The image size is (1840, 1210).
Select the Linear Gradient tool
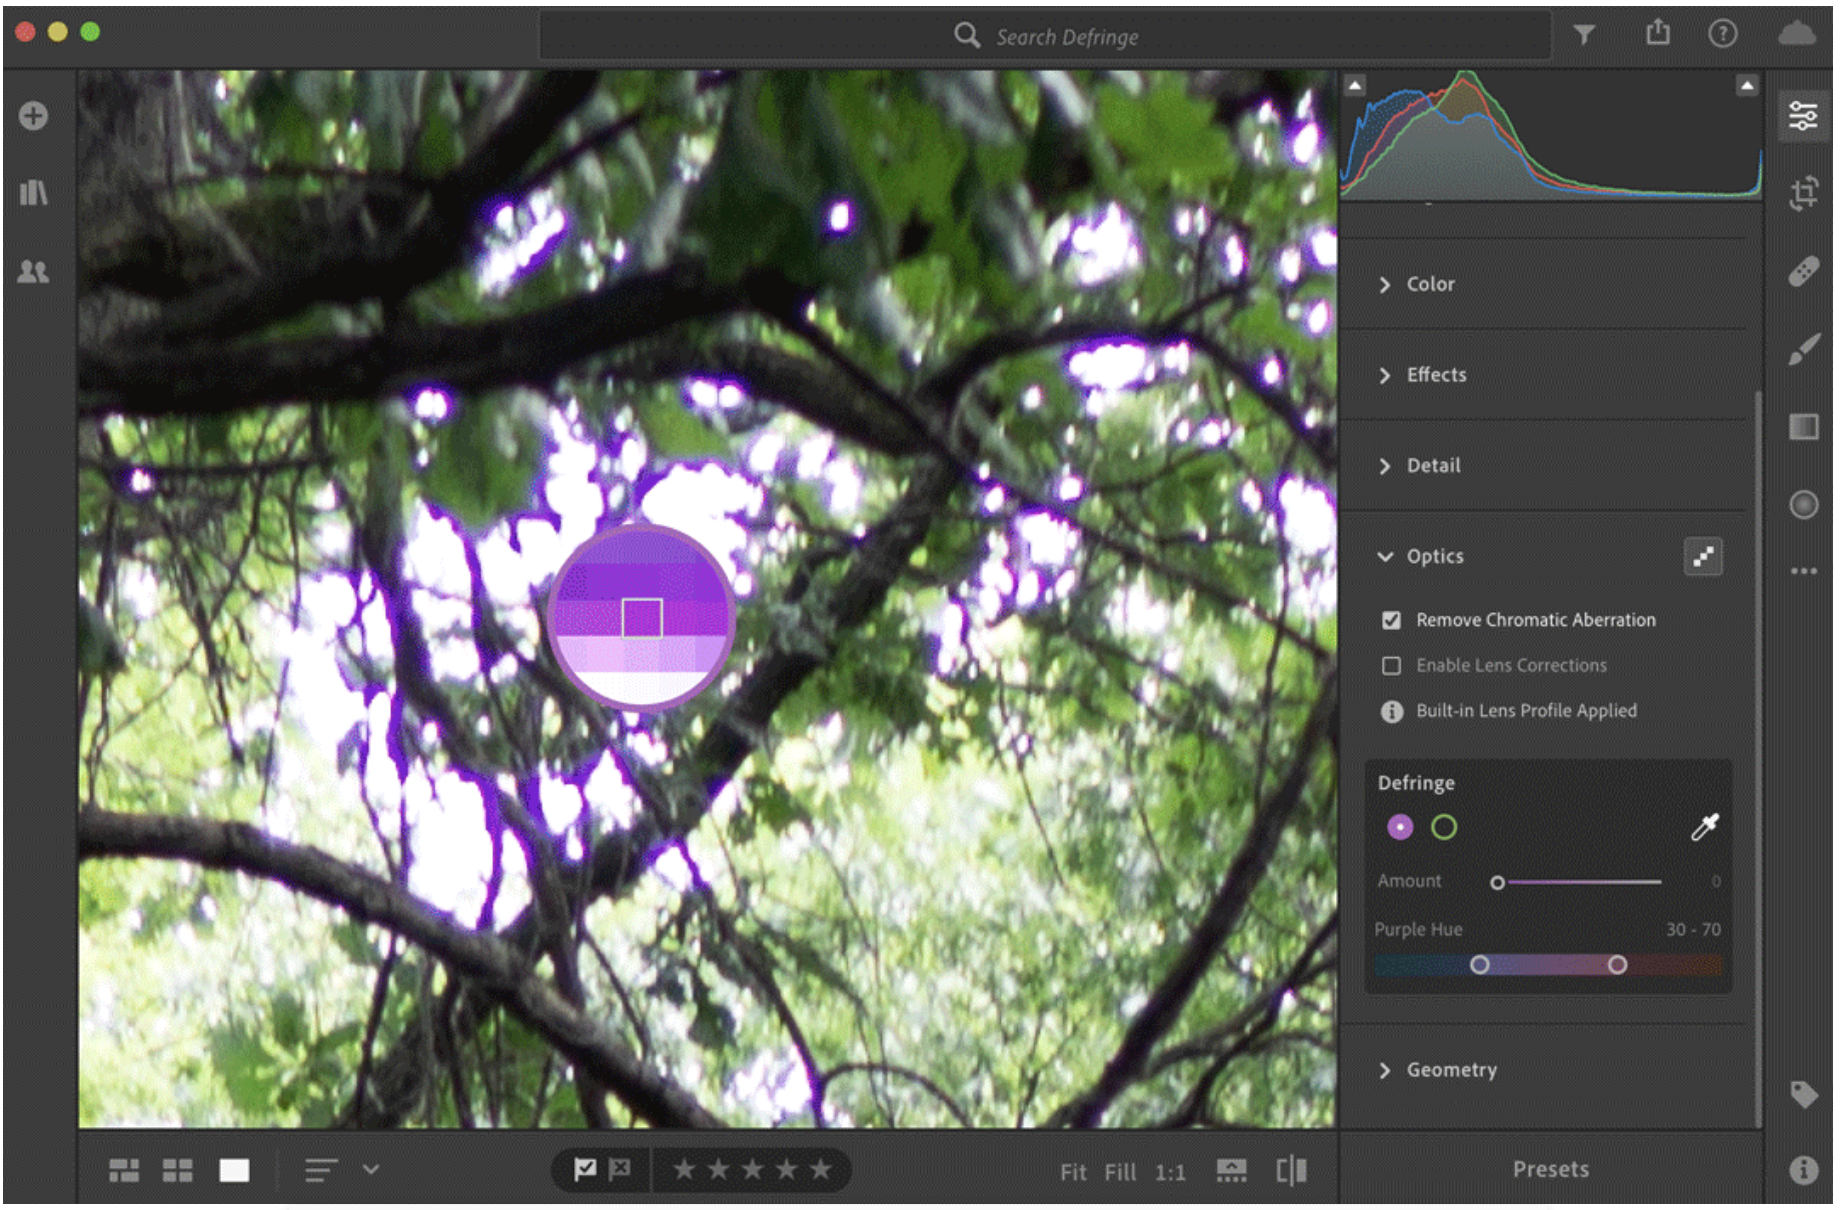pyautogui.click(x=1803, y=427)
